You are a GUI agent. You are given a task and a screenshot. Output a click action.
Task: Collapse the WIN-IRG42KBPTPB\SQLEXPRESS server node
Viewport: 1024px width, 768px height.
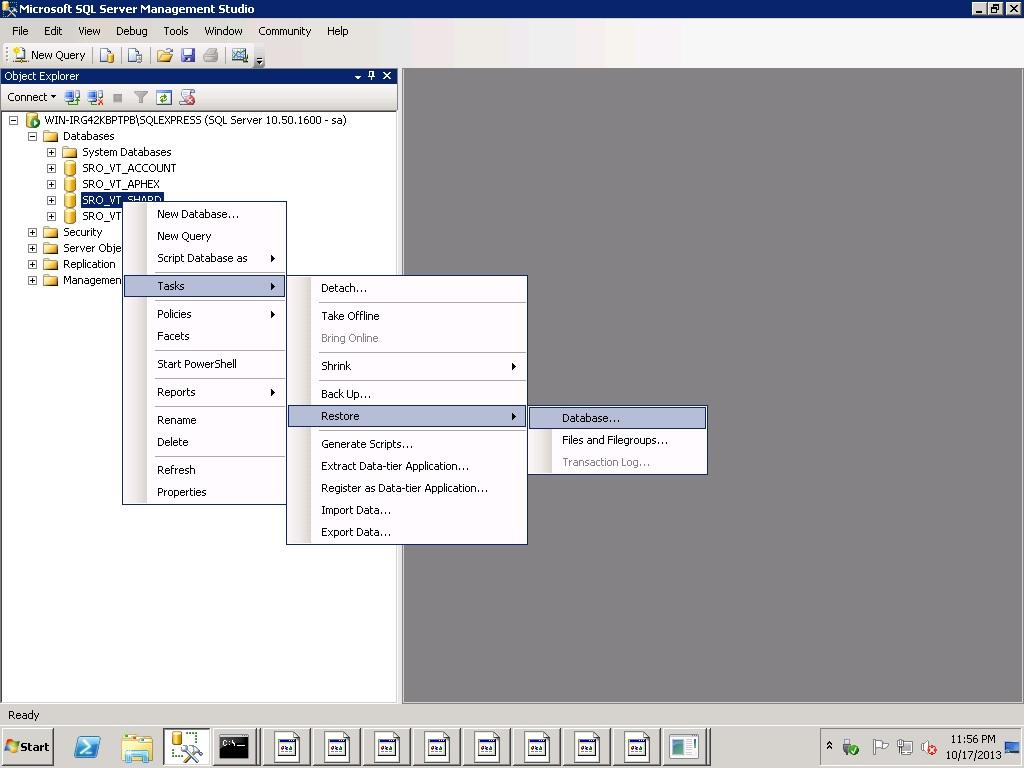click(13, 120)
